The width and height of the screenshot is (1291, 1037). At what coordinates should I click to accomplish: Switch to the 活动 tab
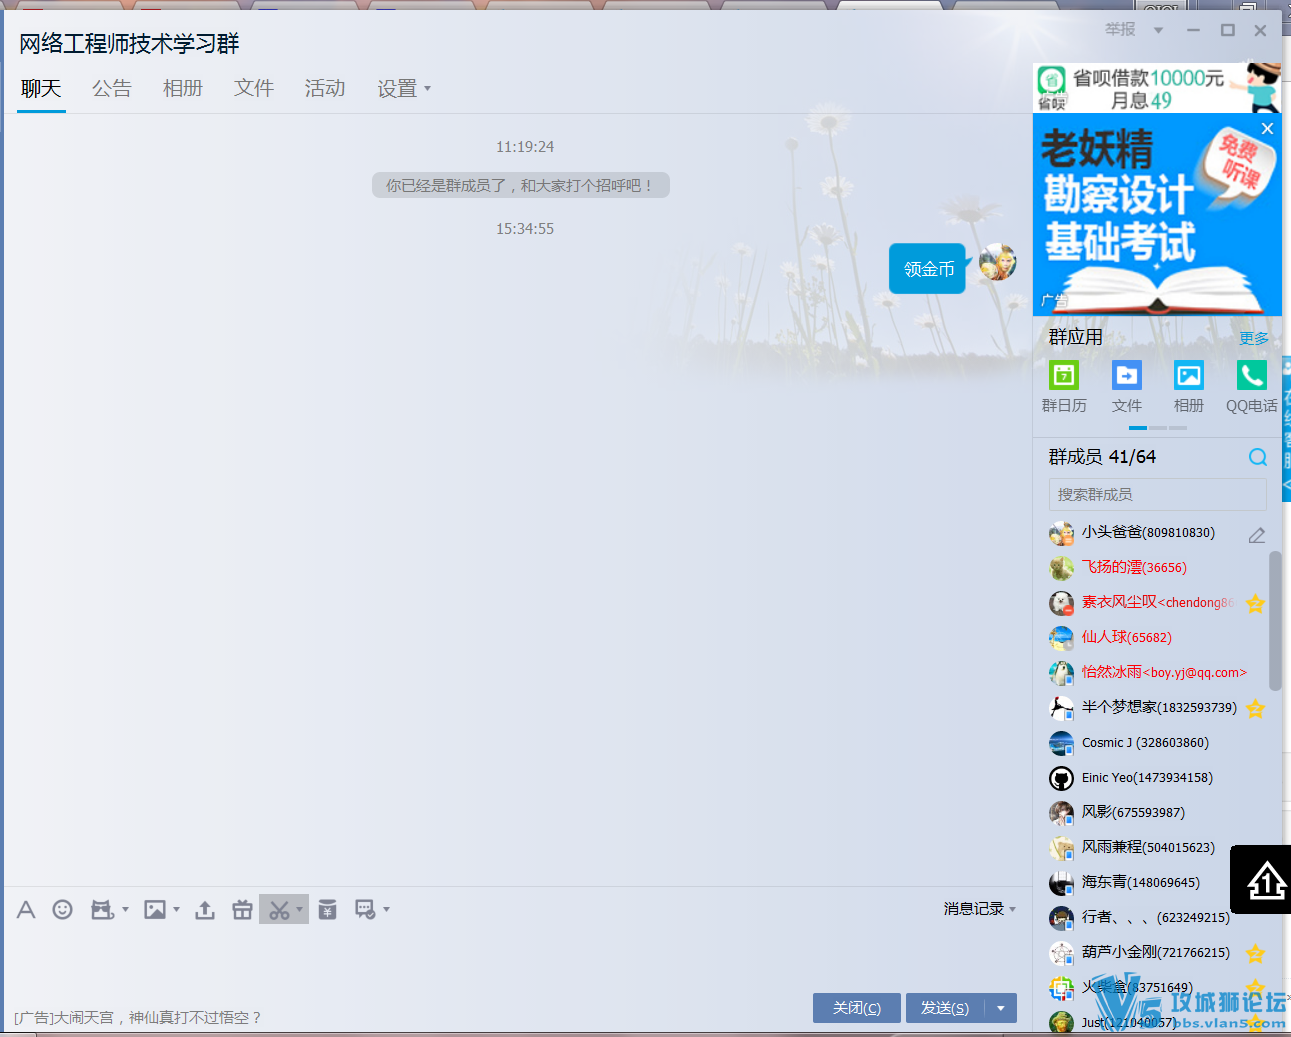point(325,89)
